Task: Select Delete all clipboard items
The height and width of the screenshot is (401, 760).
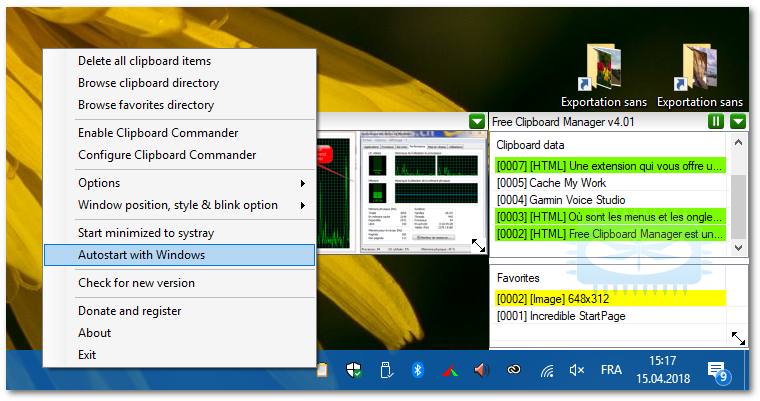Action: point(180,61)
